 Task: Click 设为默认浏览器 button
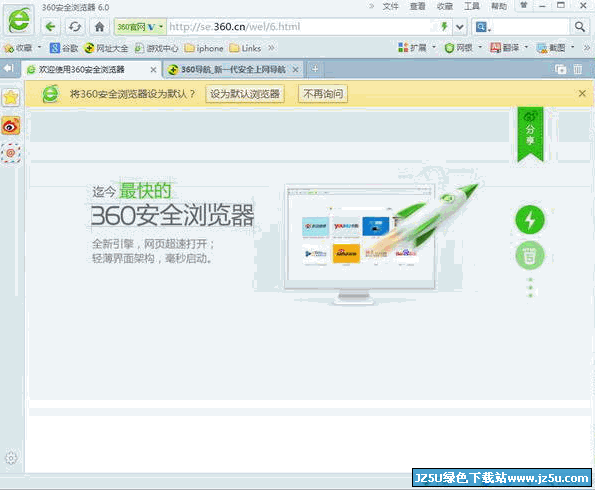(x=245, y=94)
